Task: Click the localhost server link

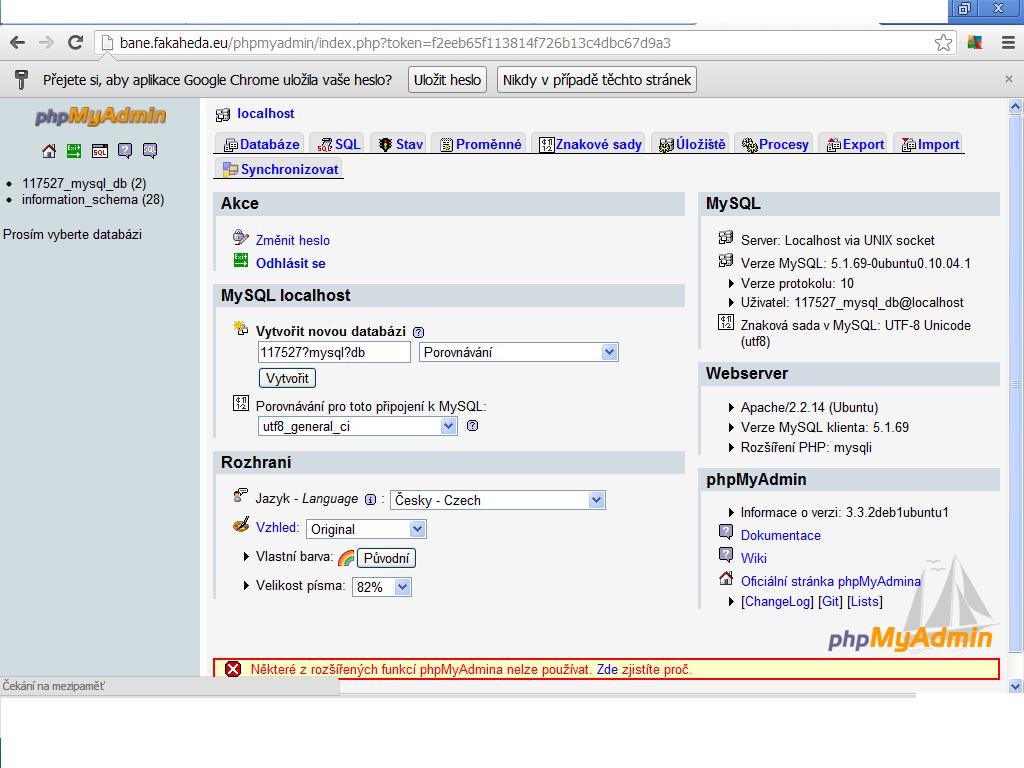Action: tap(265, 114)
